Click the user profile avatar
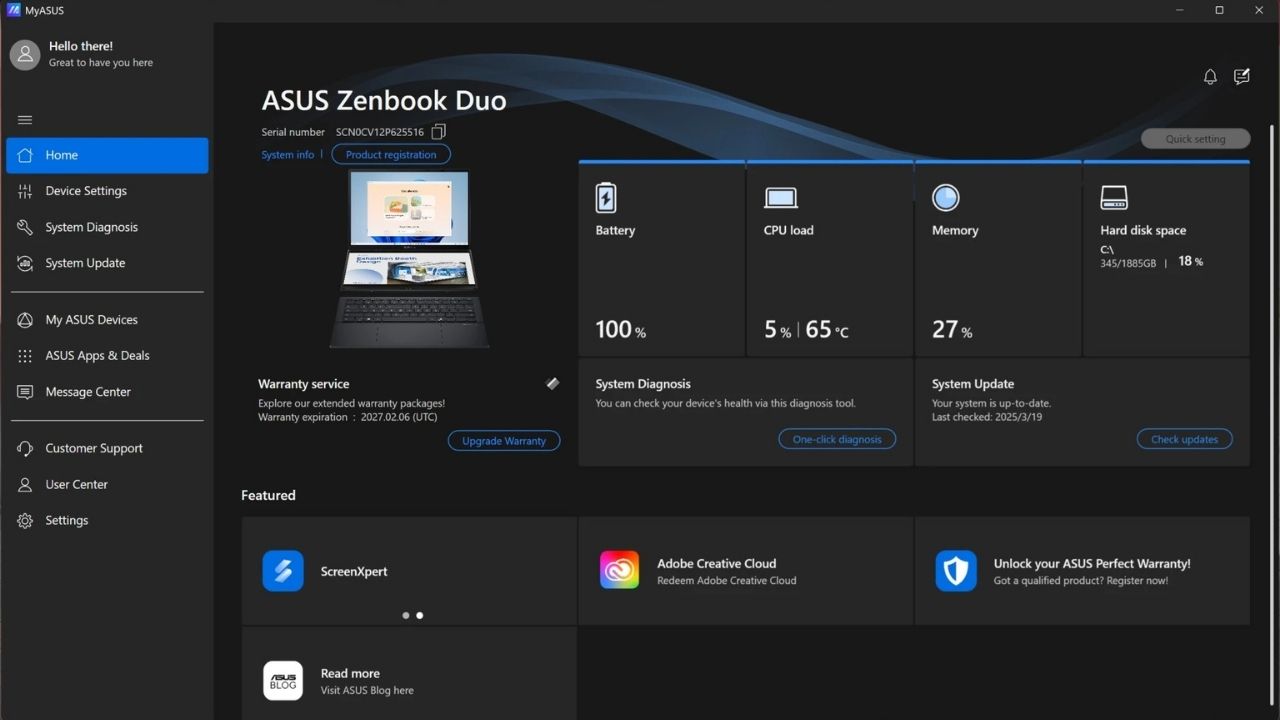This screenshot has width=1280, height=720. tap(24, 54)
